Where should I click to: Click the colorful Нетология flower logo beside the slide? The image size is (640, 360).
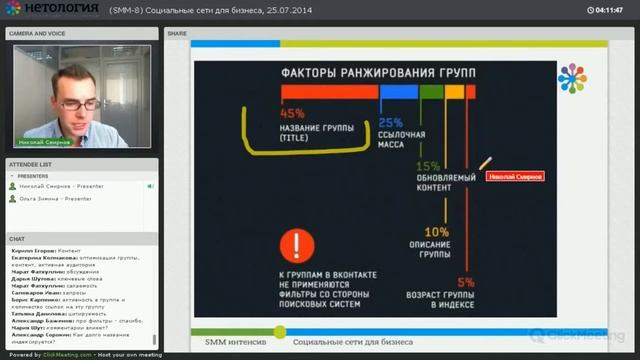click(572, 78)
